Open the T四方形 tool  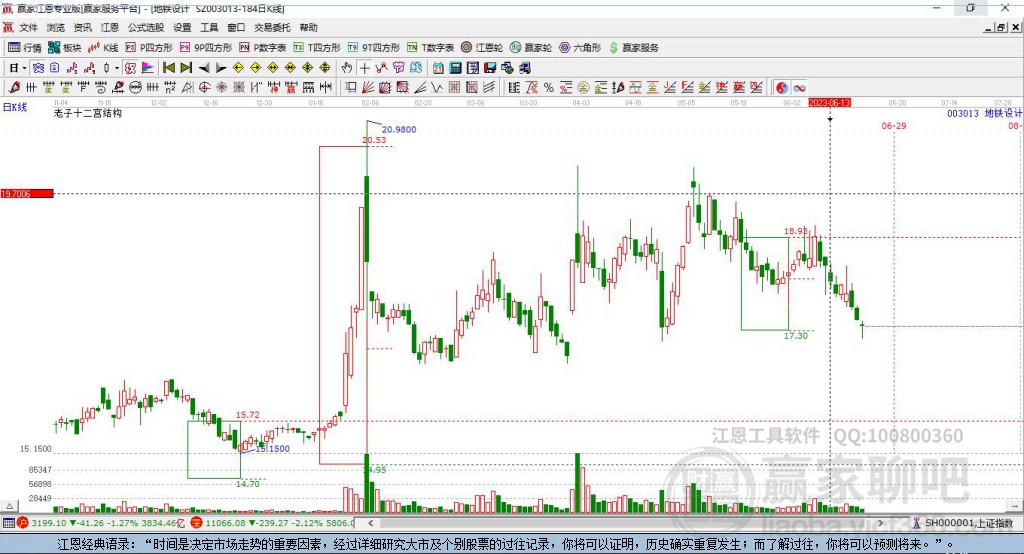point(317,48)
